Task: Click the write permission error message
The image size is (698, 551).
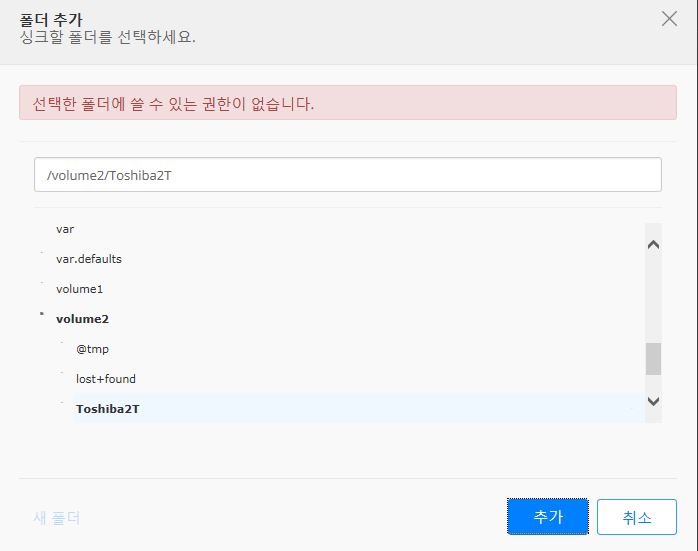Action: pyautogui.click(x=348, y=103)
